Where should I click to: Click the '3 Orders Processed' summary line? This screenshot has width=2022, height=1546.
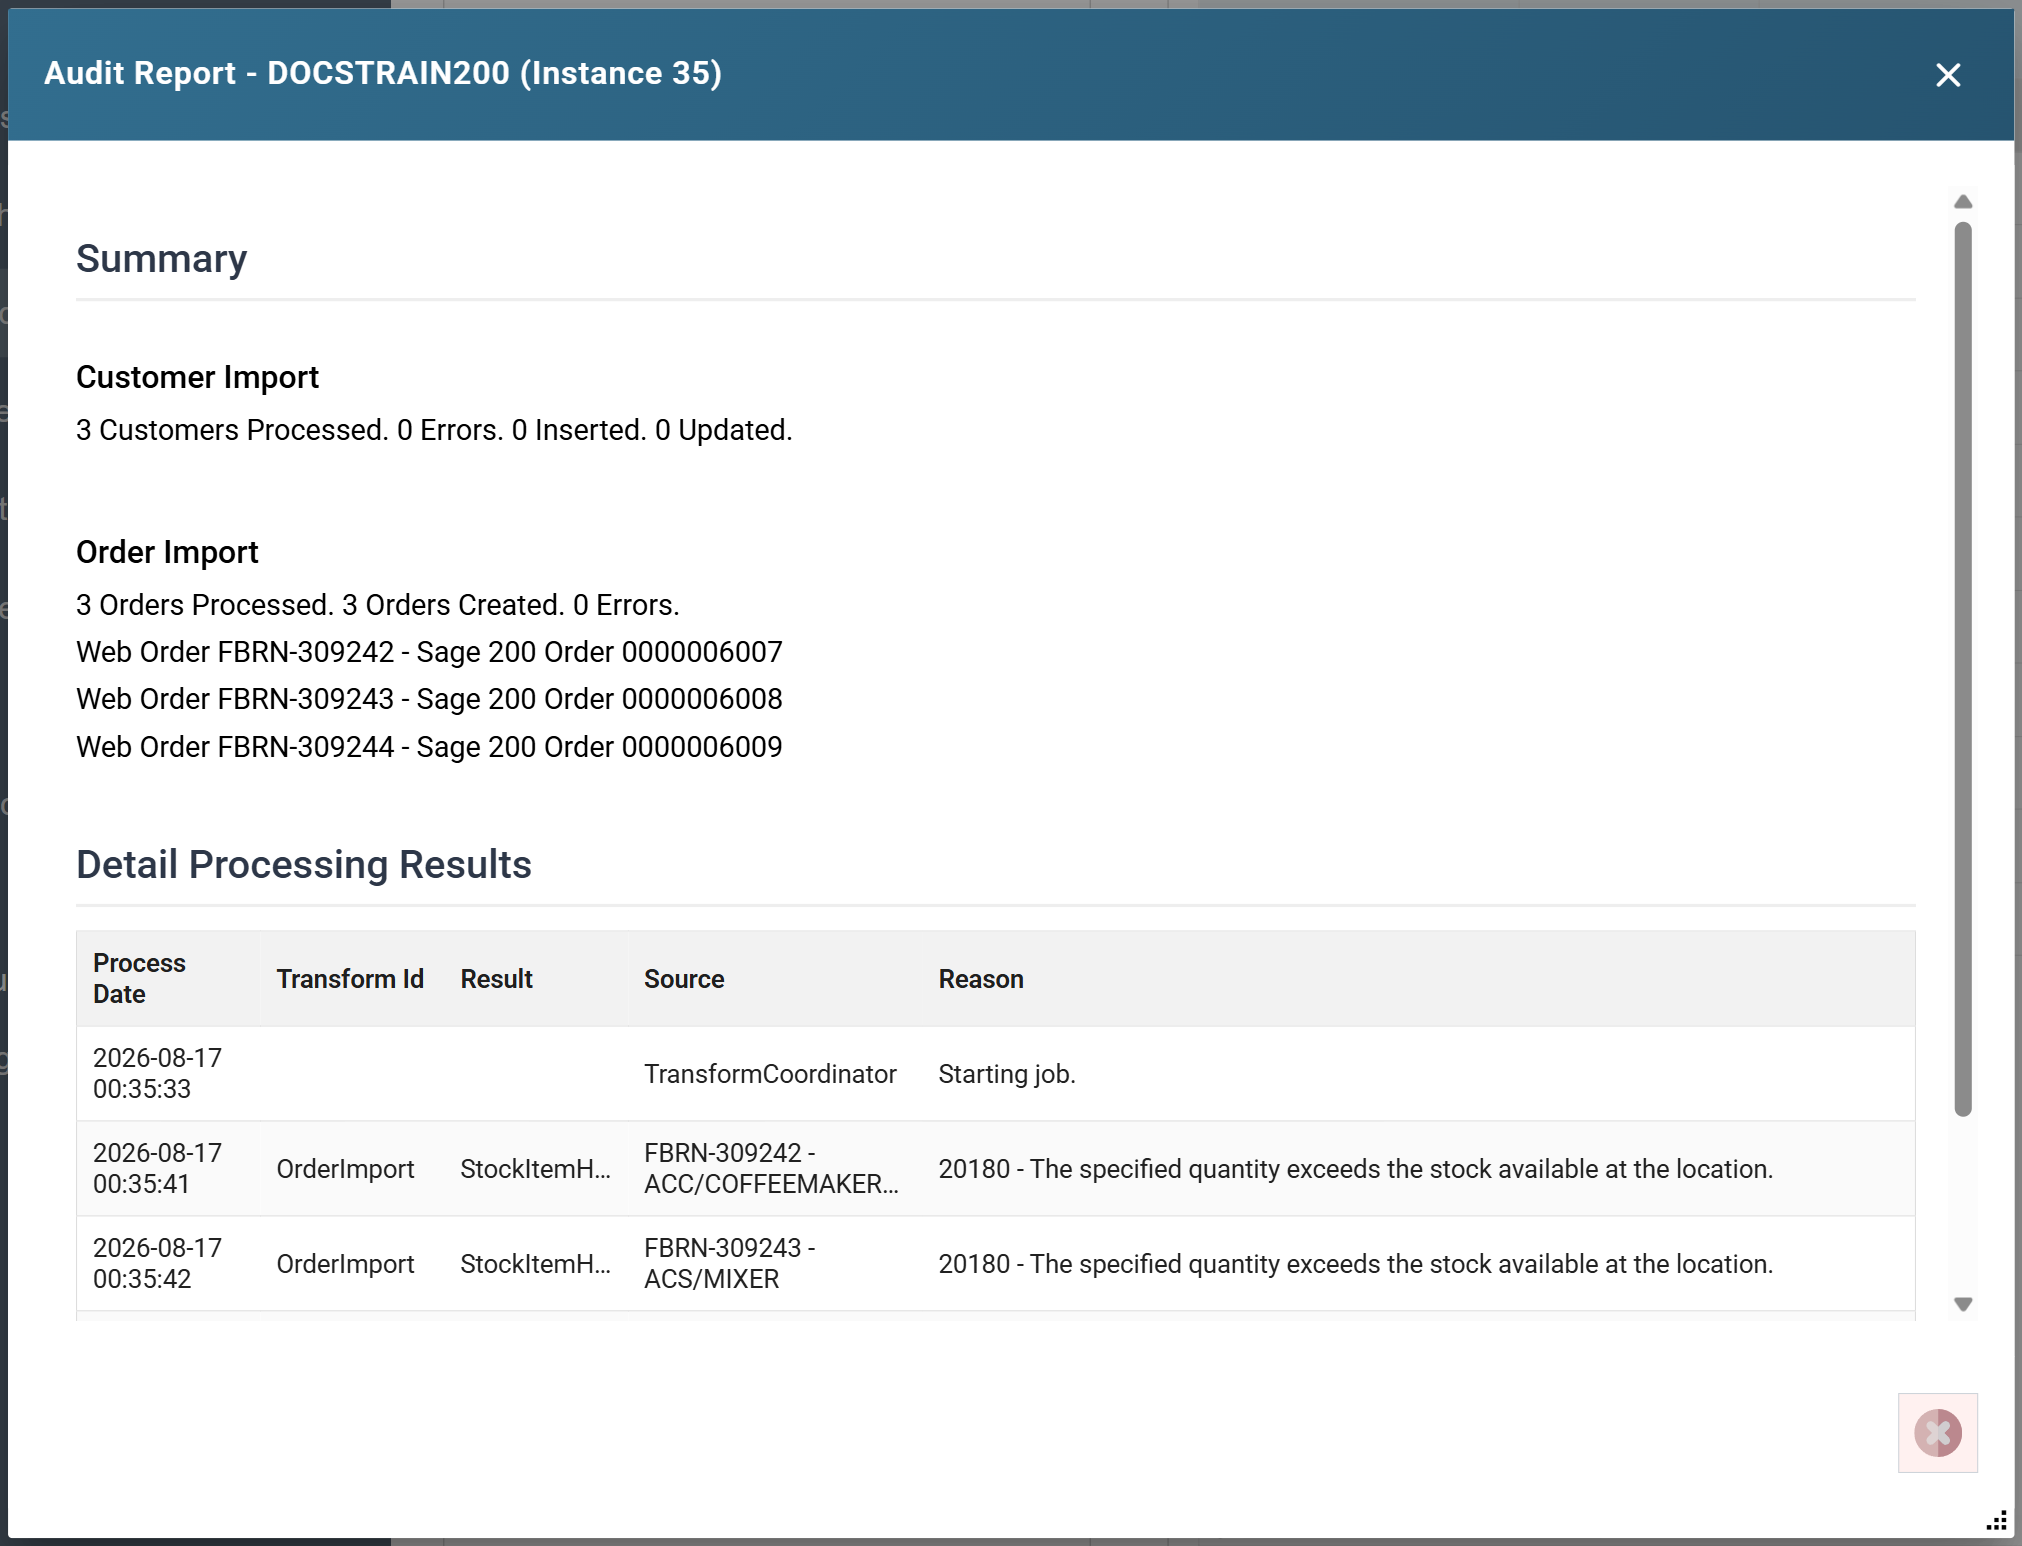click(378, 605)
